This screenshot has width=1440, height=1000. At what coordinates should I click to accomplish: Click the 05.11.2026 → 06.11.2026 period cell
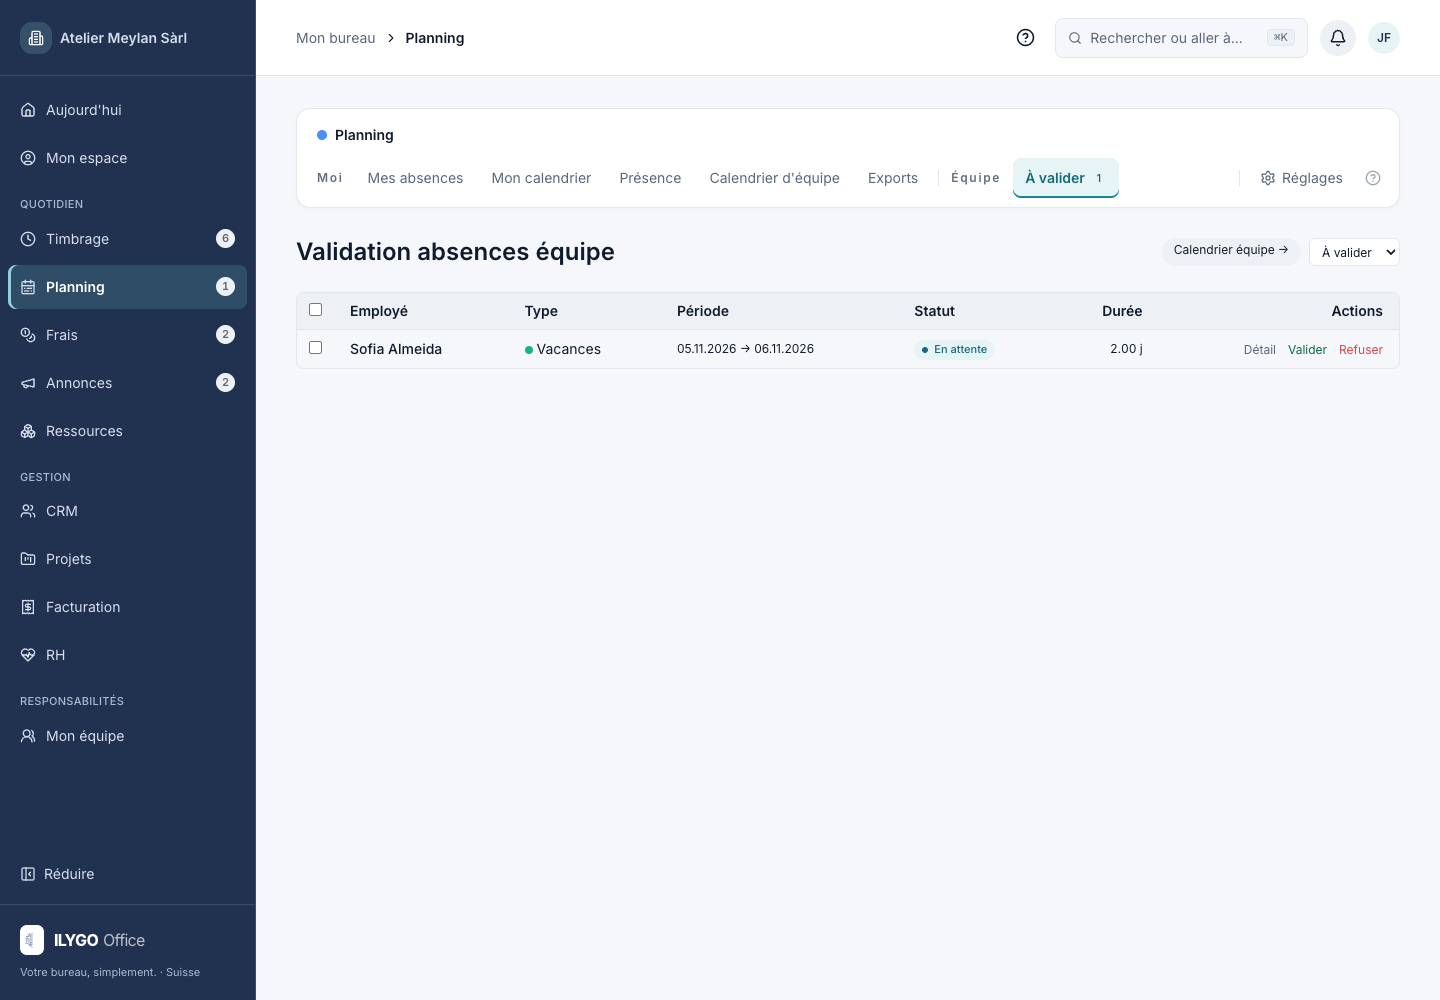click(745, 349)
